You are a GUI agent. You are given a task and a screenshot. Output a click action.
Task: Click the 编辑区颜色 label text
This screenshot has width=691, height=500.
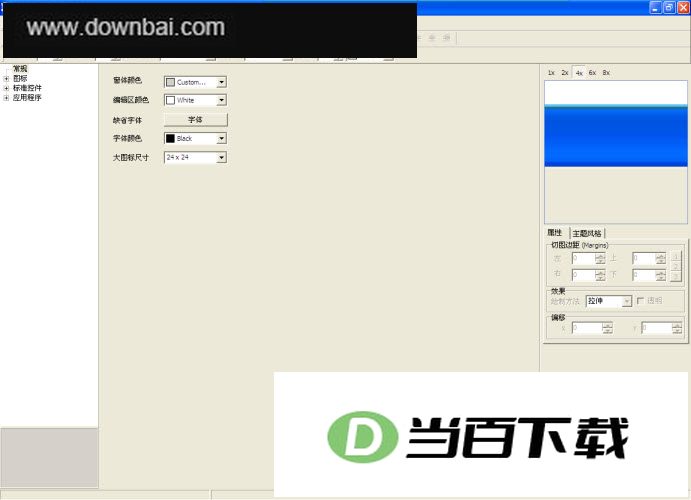[131, 100]
